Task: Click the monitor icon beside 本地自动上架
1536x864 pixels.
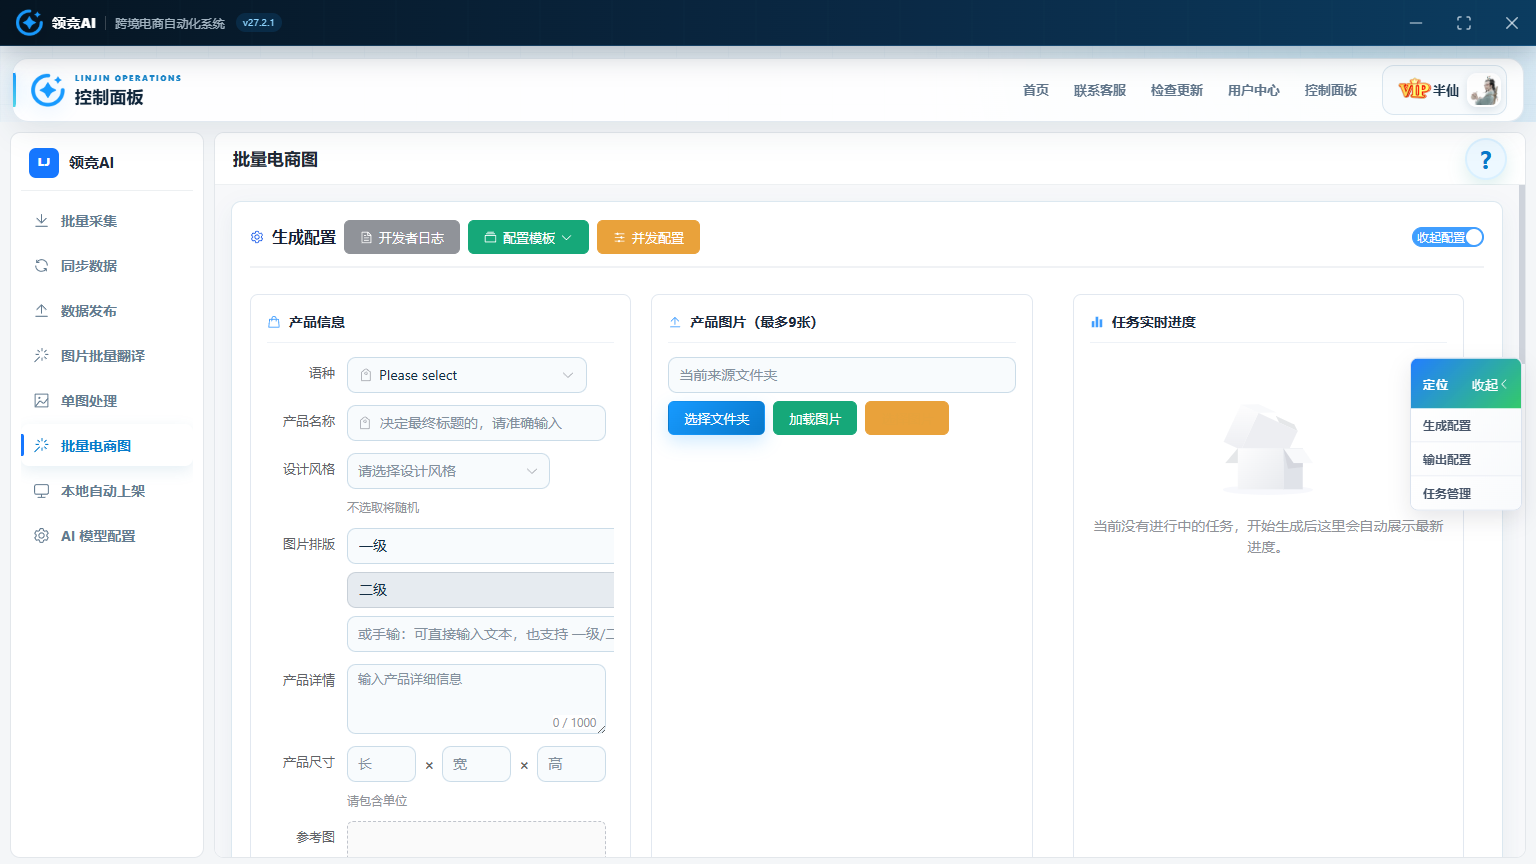Action: tap(41, 491)
